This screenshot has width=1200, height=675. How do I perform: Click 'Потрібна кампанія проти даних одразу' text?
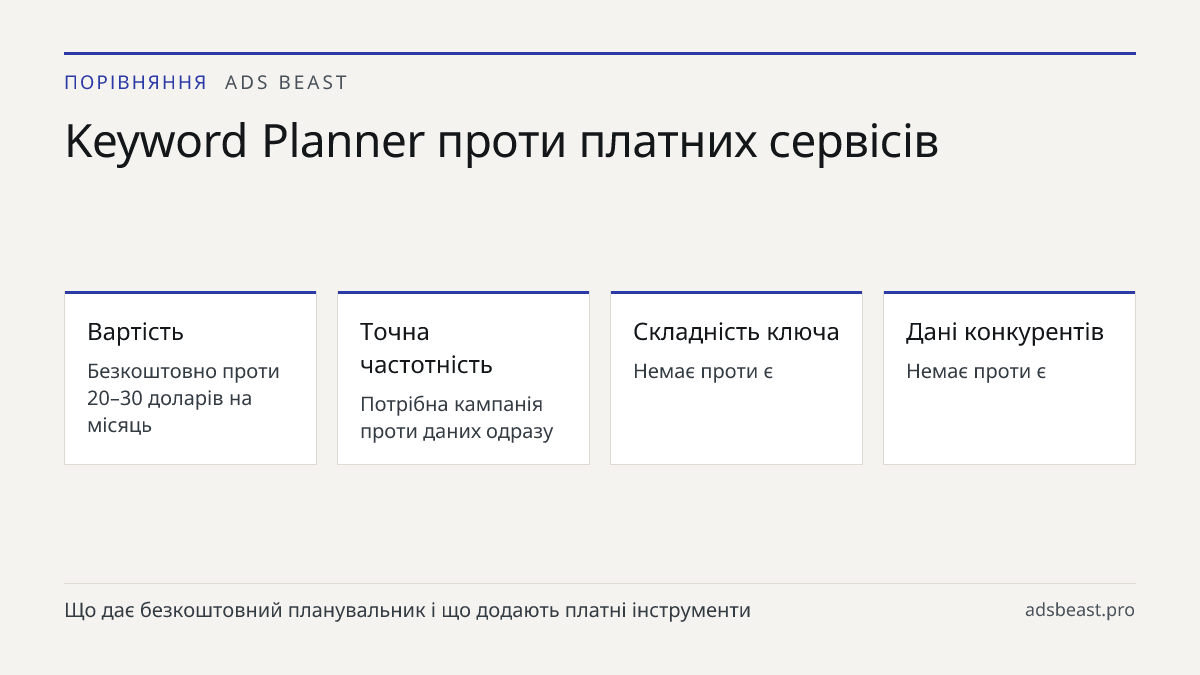click(x=457, y=418)
